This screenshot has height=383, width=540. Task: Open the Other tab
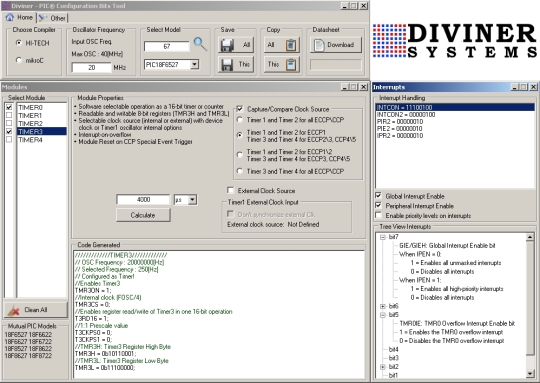[53, 18]
